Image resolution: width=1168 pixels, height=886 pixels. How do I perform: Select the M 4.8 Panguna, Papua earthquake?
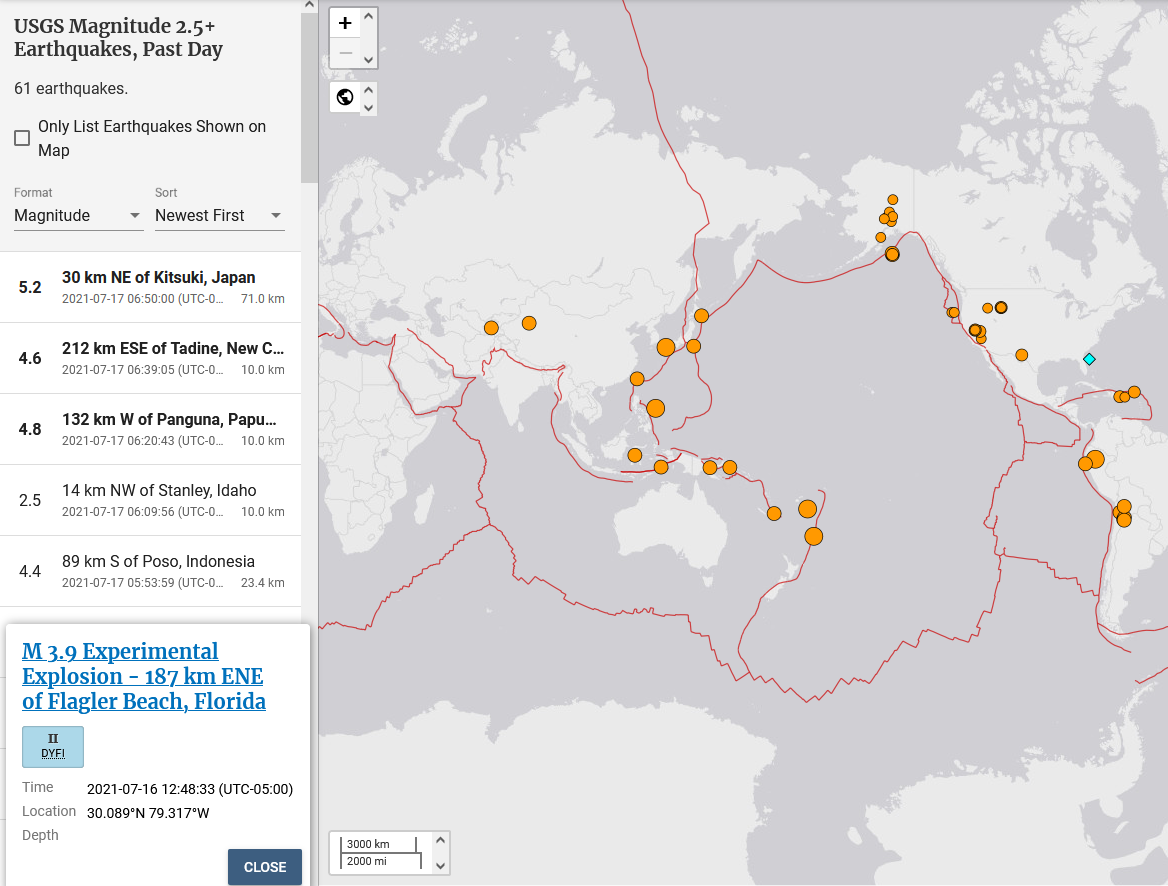coord(150,429)
